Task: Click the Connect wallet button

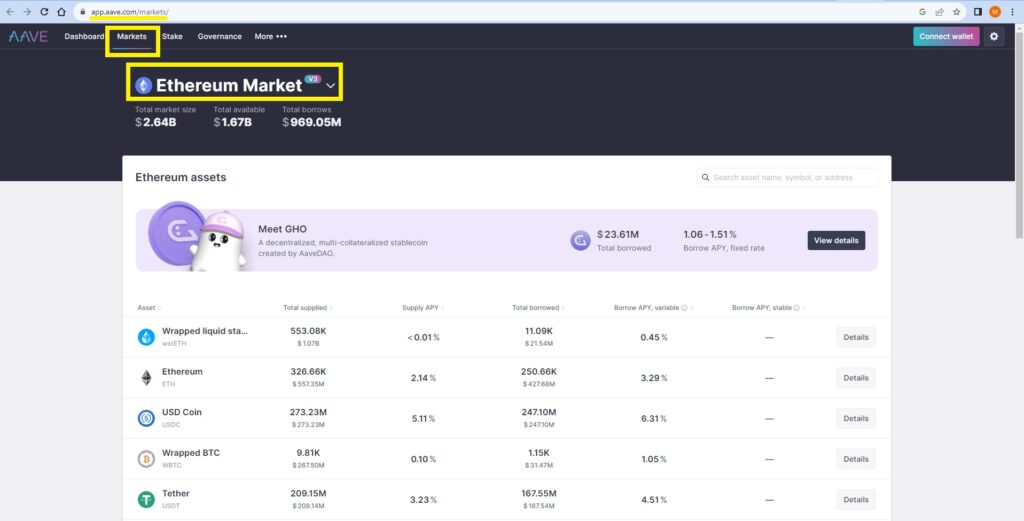Action: point(946,37)
